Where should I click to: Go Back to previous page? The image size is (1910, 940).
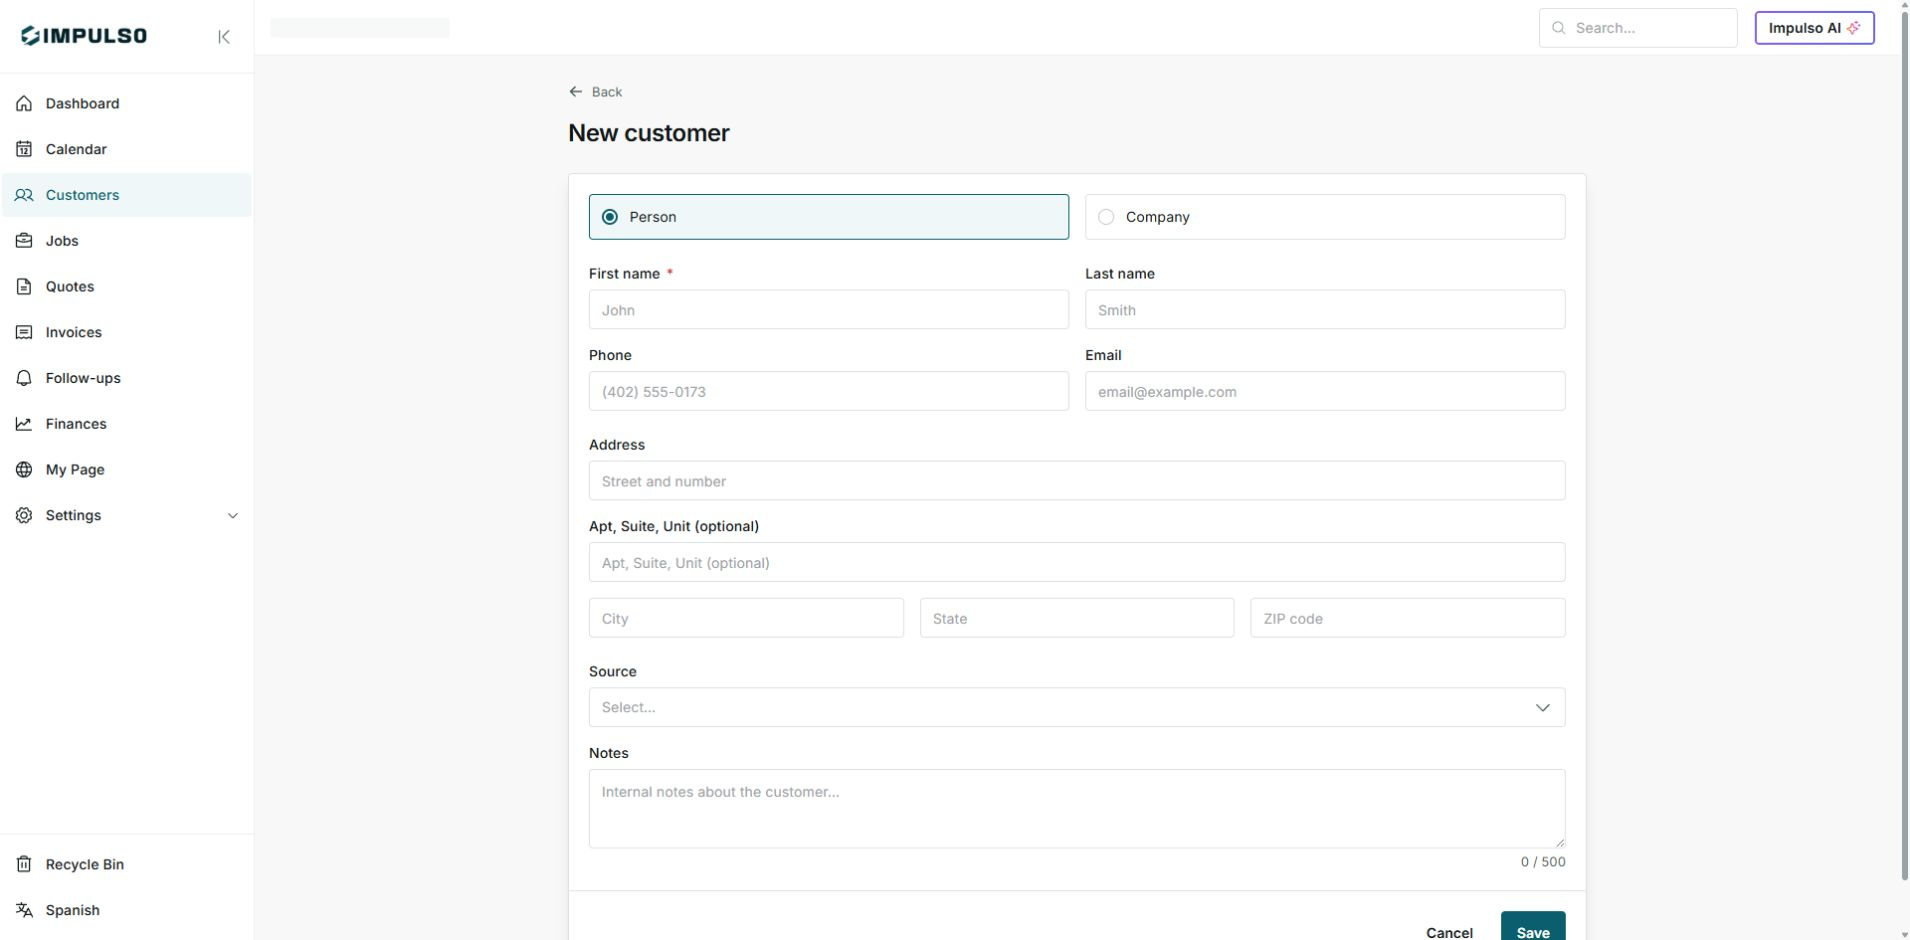(x=595, y=92)
